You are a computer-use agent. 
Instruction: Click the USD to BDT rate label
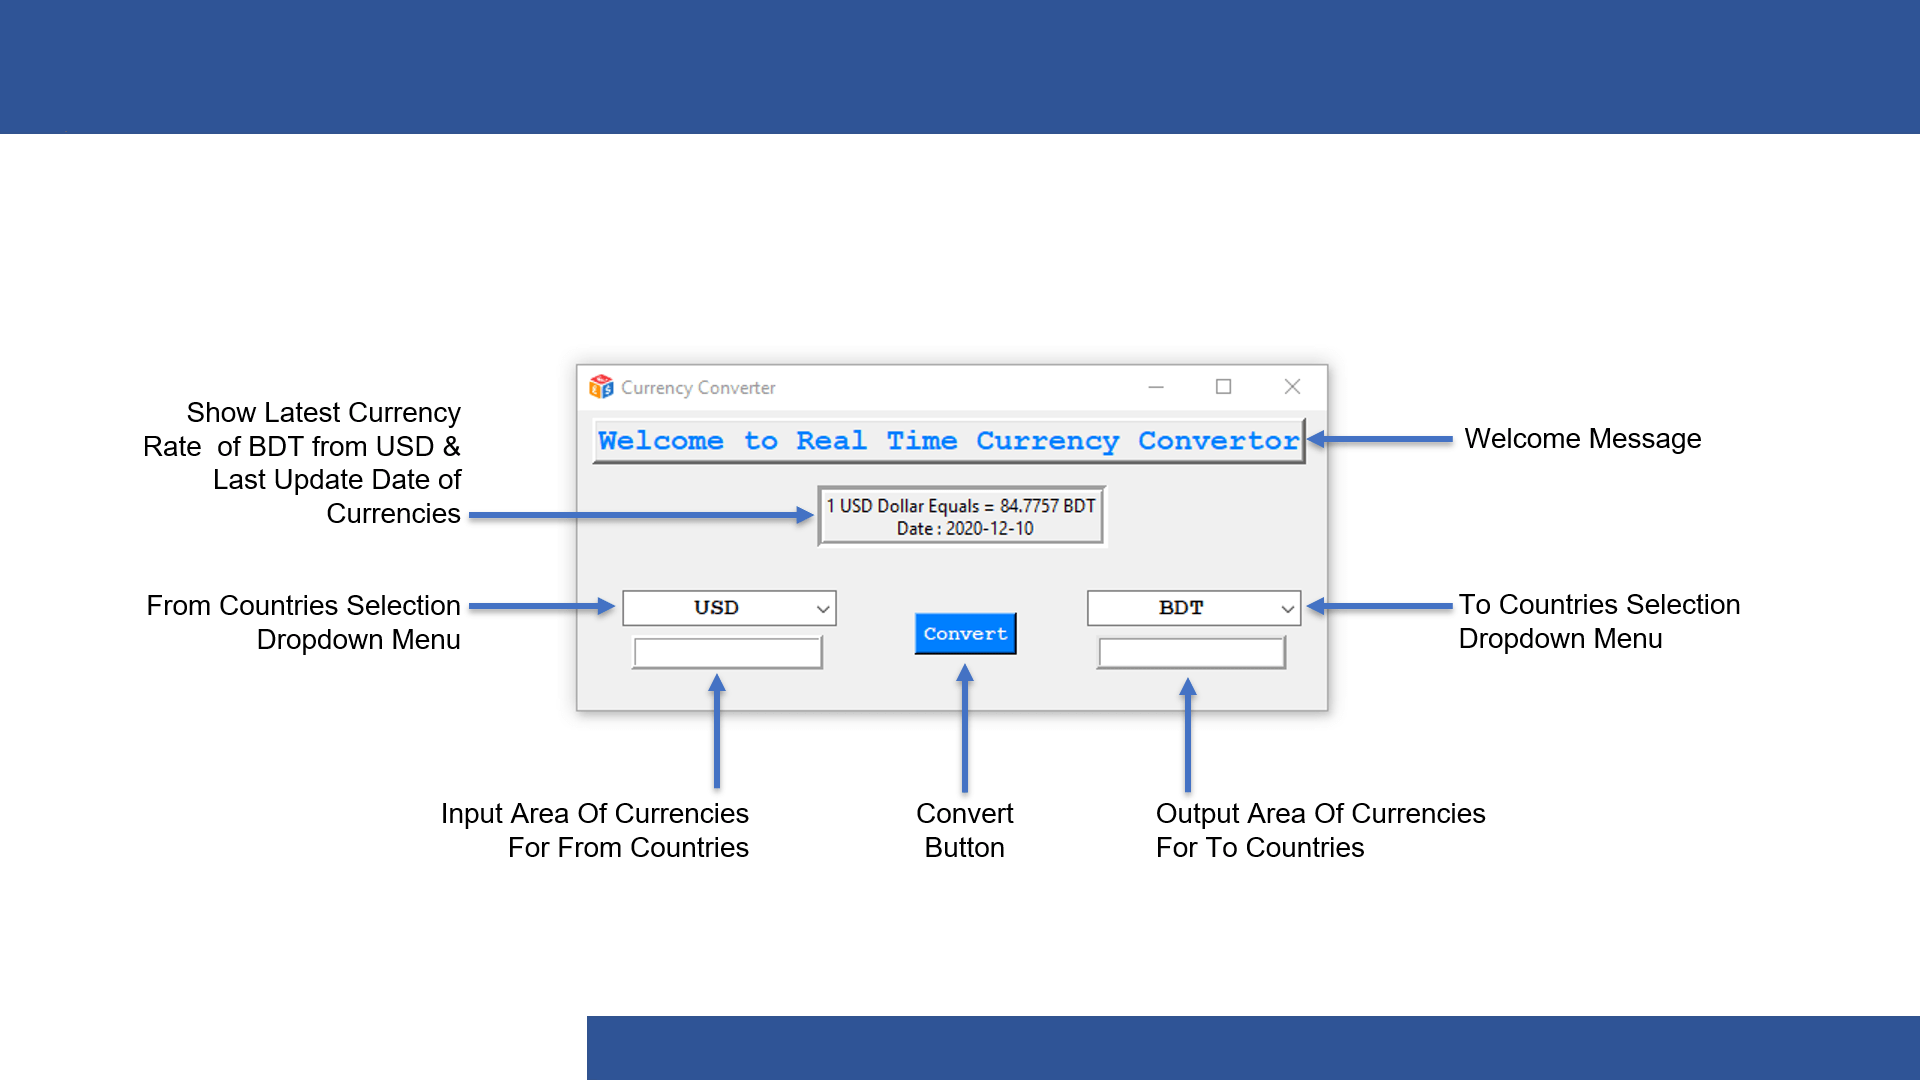(961, 516)
